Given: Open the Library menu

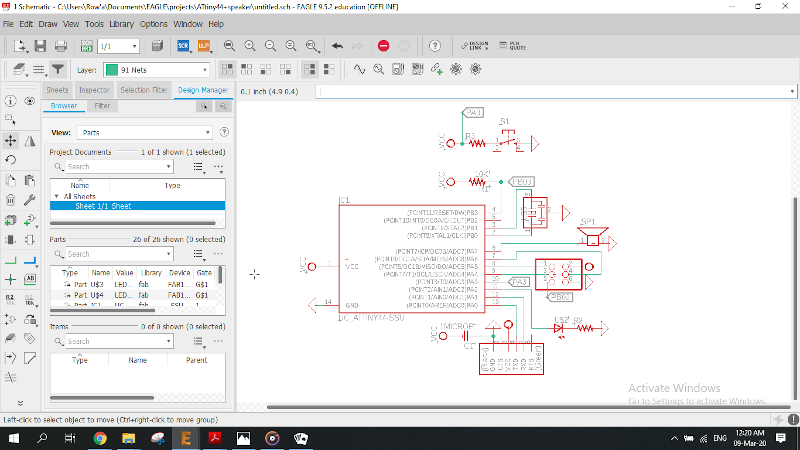Looking at the screenshot, I should 121,24.
